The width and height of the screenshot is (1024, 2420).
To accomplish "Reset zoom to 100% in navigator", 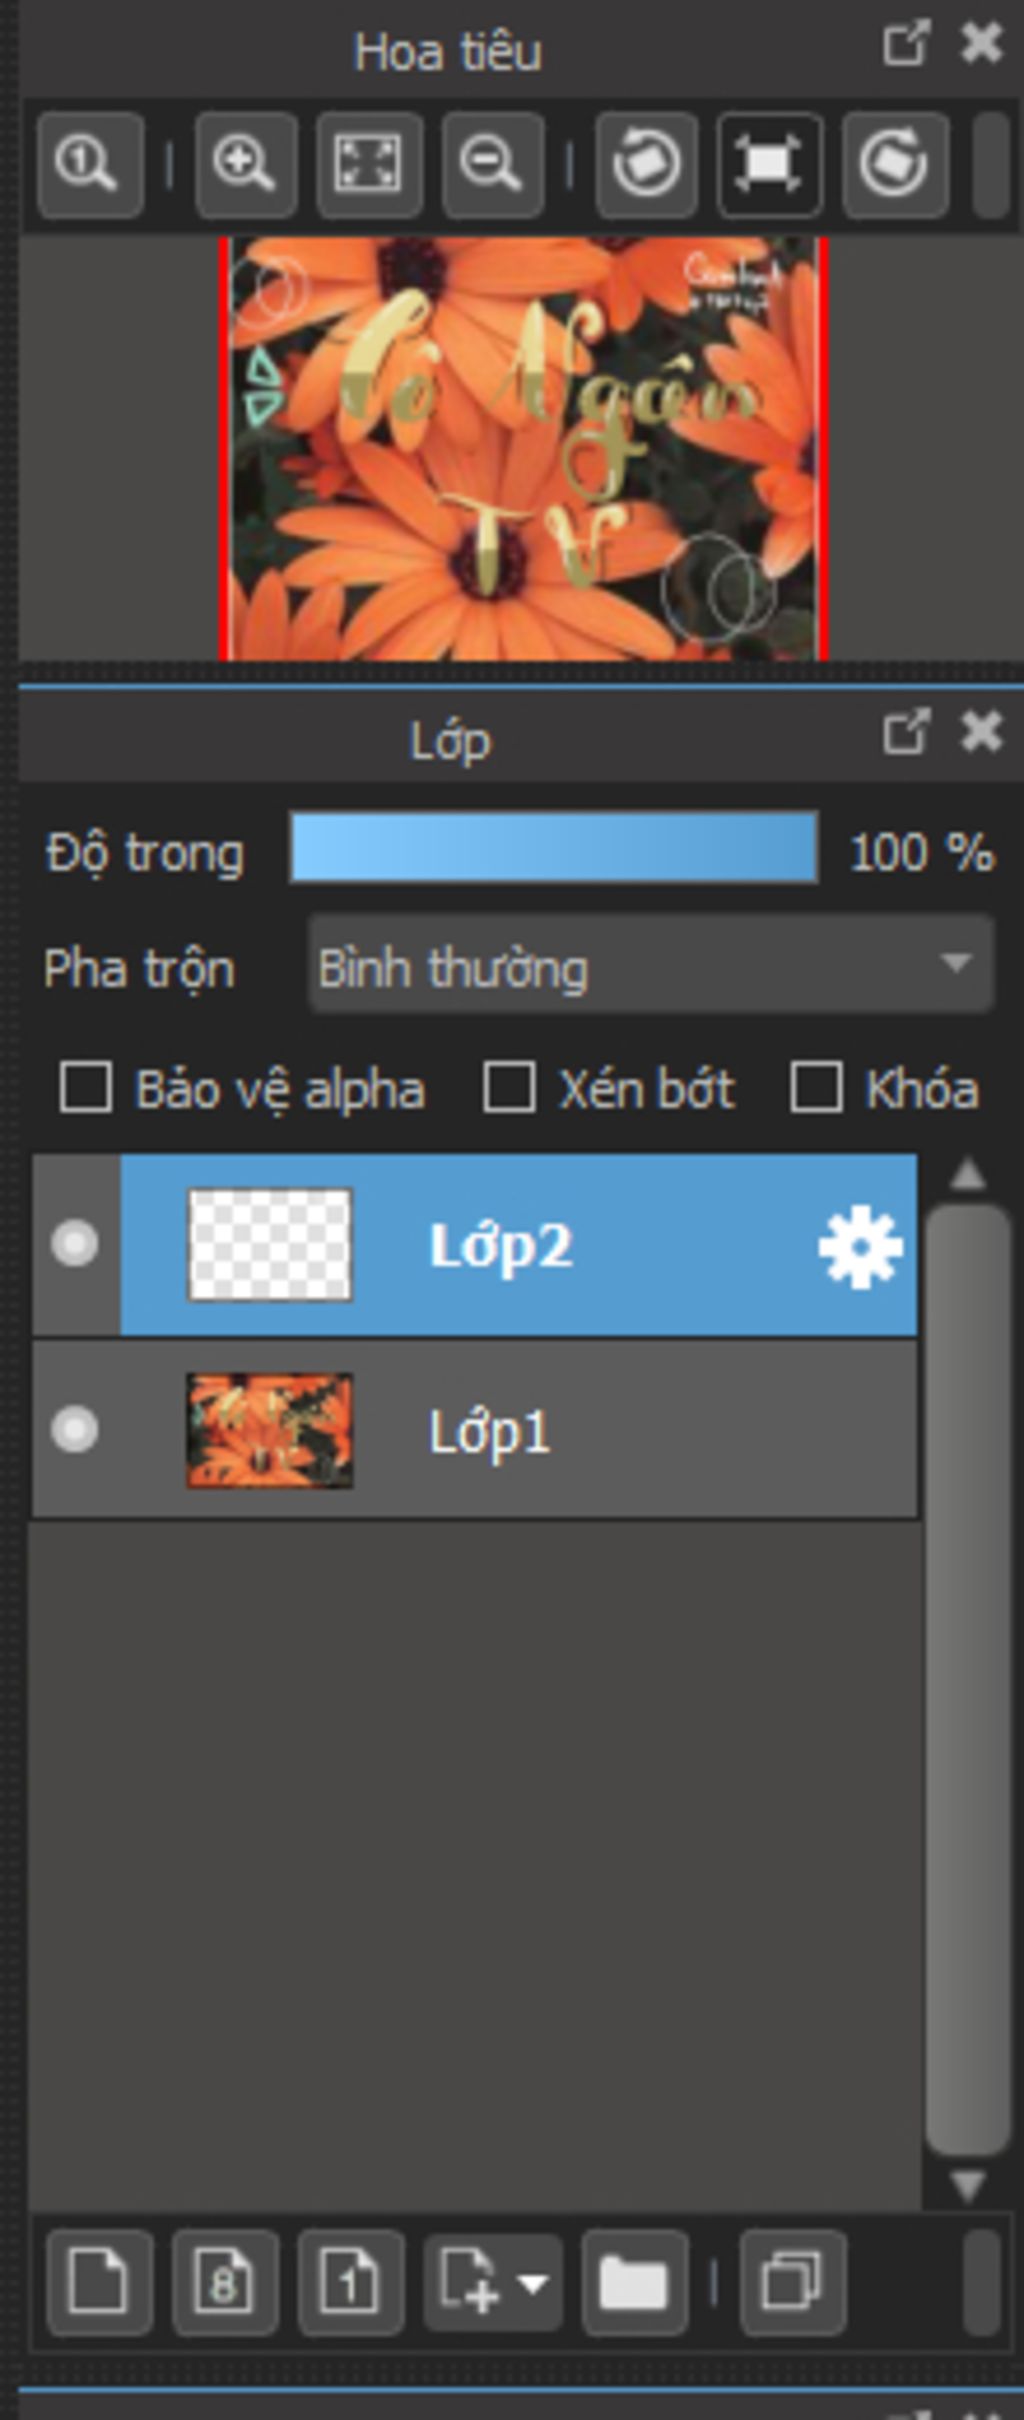I will pyautogui.click(x=90, y=165).
